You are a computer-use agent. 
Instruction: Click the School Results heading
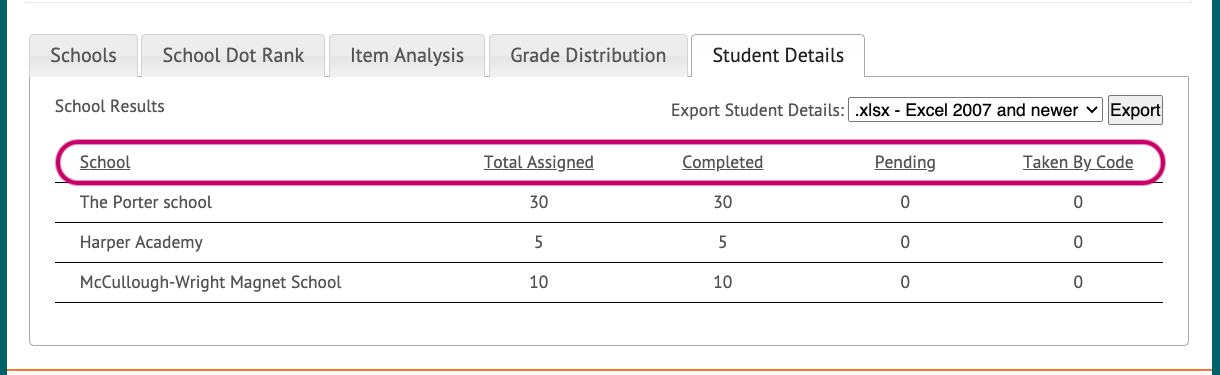[x=110, y=106]
